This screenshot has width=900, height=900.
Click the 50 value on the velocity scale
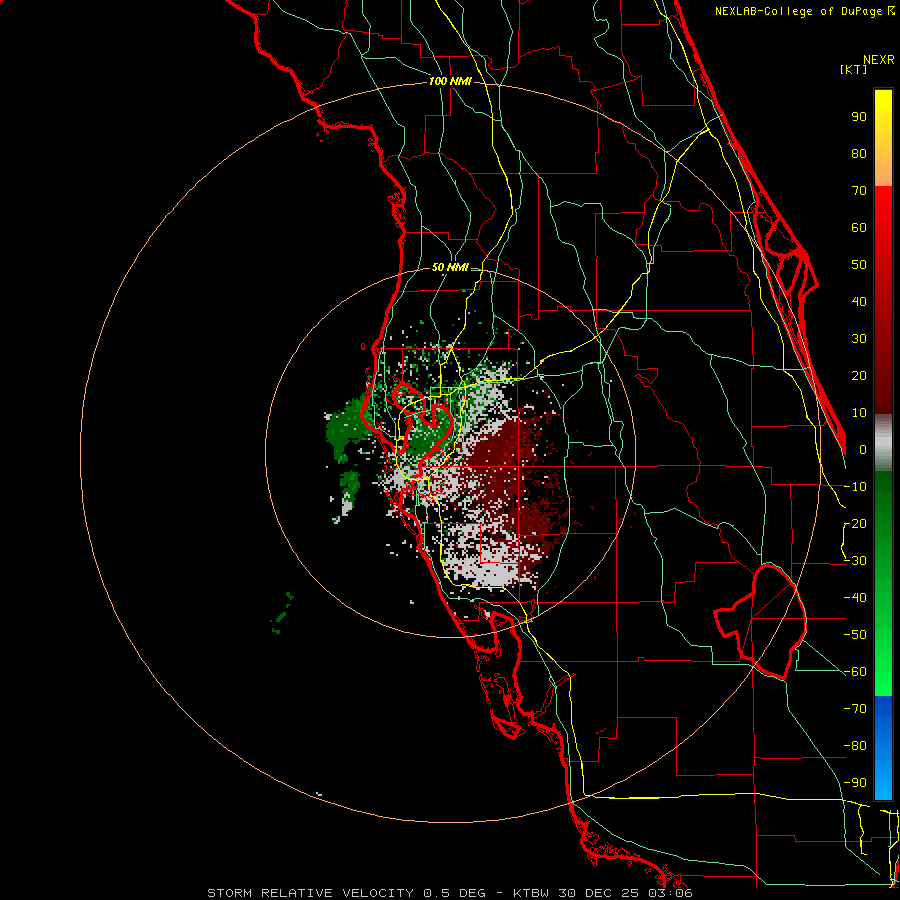tap(859, 265)
